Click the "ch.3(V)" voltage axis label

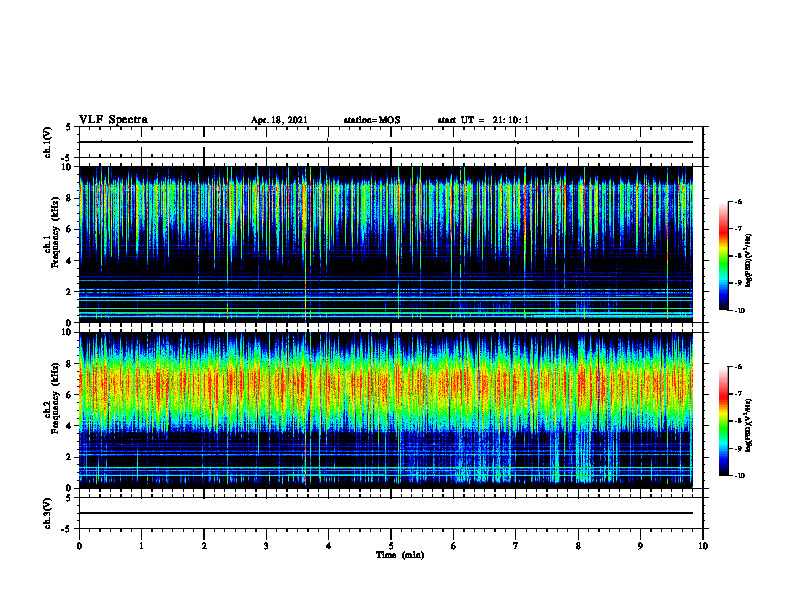point(48,513)
